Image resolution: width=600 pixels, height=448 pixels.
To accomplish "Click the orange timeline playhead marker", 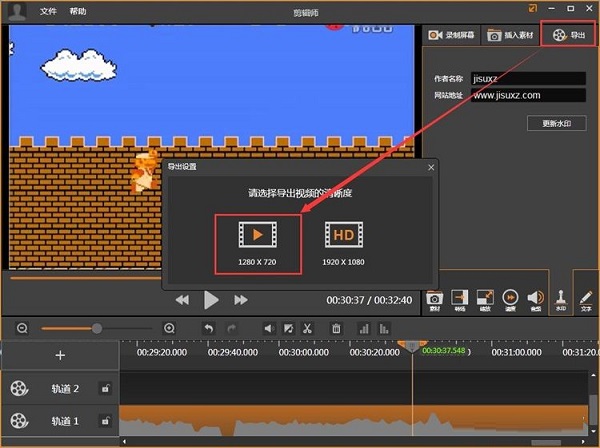I will point(412,345).
